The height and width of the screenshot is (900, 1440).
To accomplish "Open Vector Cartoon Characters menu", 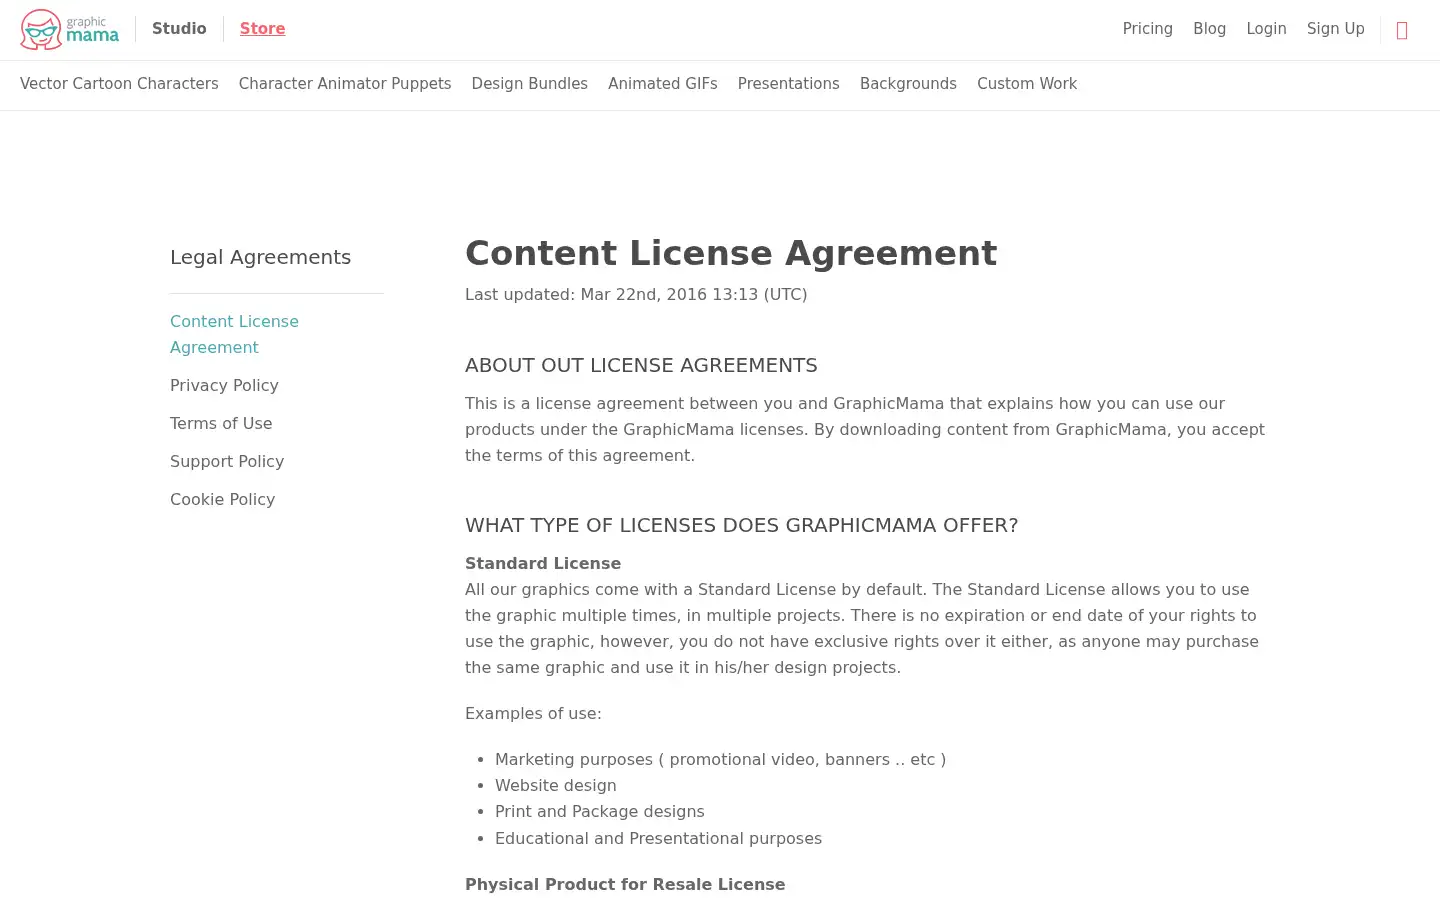I will 119,84.
